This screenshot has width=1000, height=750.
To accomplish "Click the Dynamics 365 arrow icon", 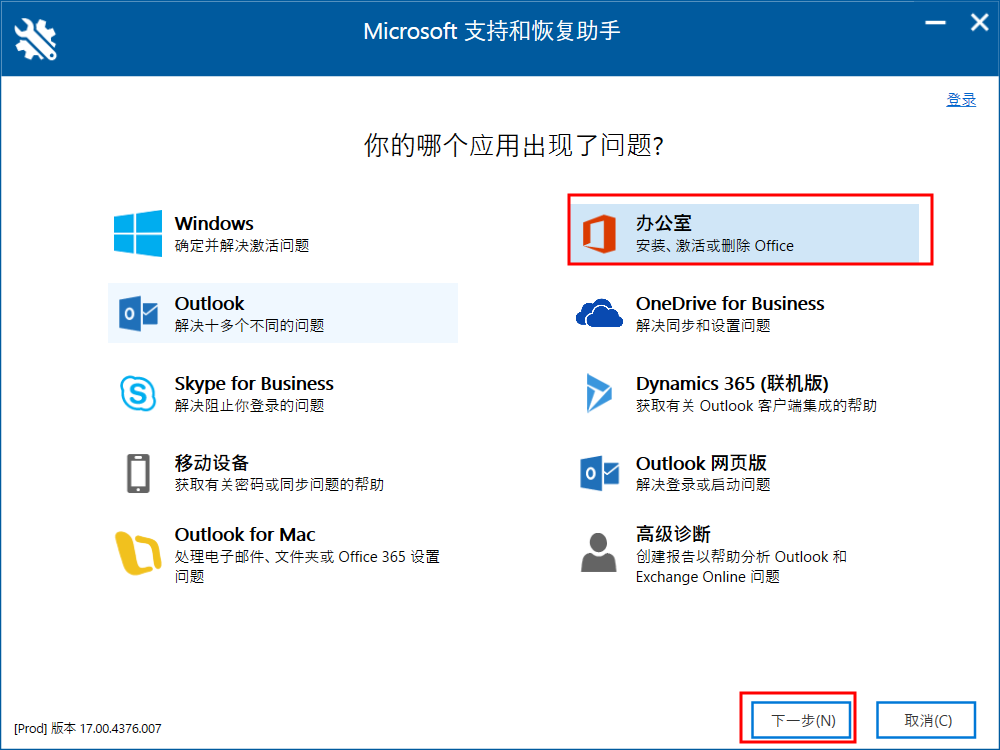I will click(x=599, y=393).
